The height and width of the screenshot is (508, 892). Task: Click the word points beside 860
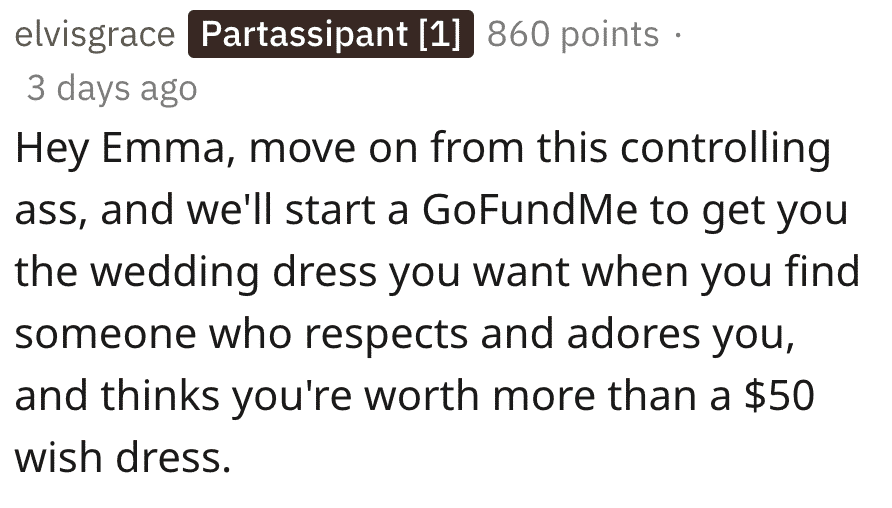click(x=610, y=35)
